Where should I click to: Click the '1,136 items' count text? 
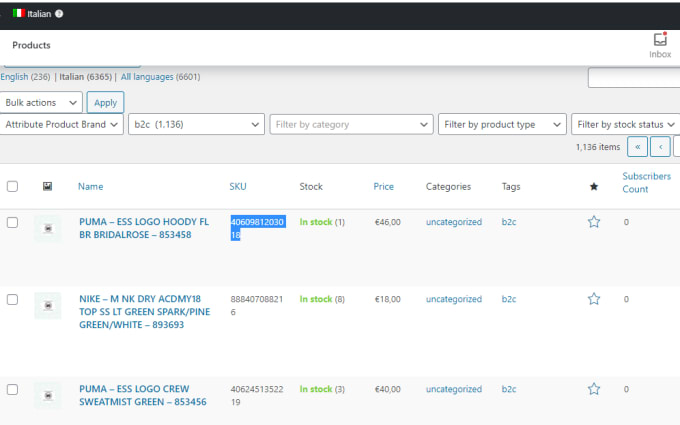598,147
